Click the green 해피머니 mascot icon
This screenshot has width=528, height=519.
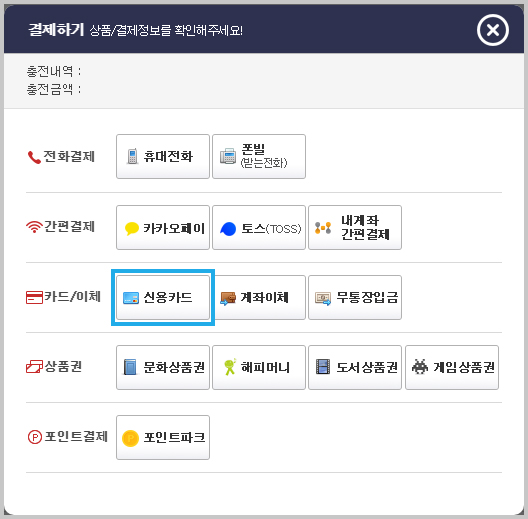(230, 367)
